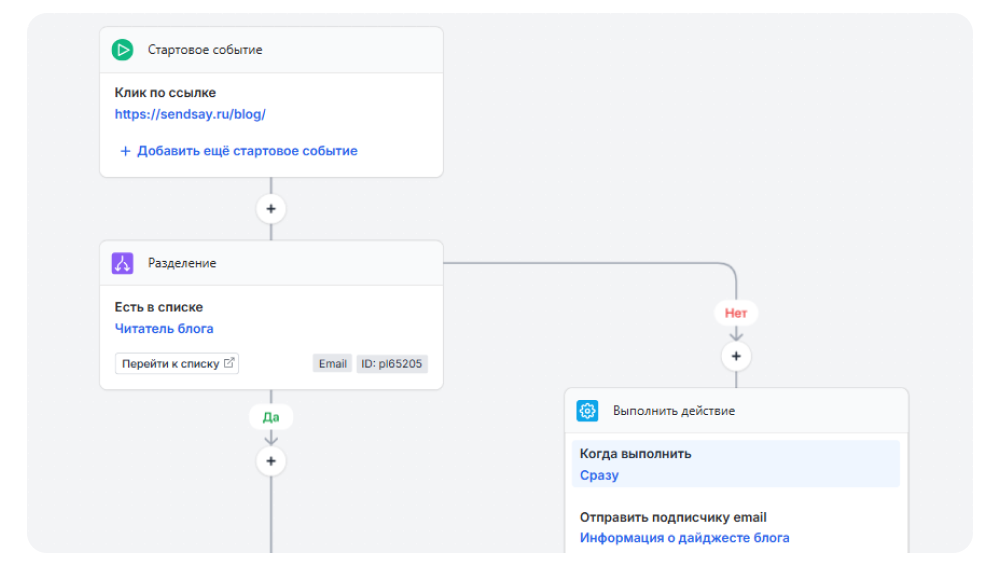Add a step under the Нет branch
1000x565 pixels.
736,356
